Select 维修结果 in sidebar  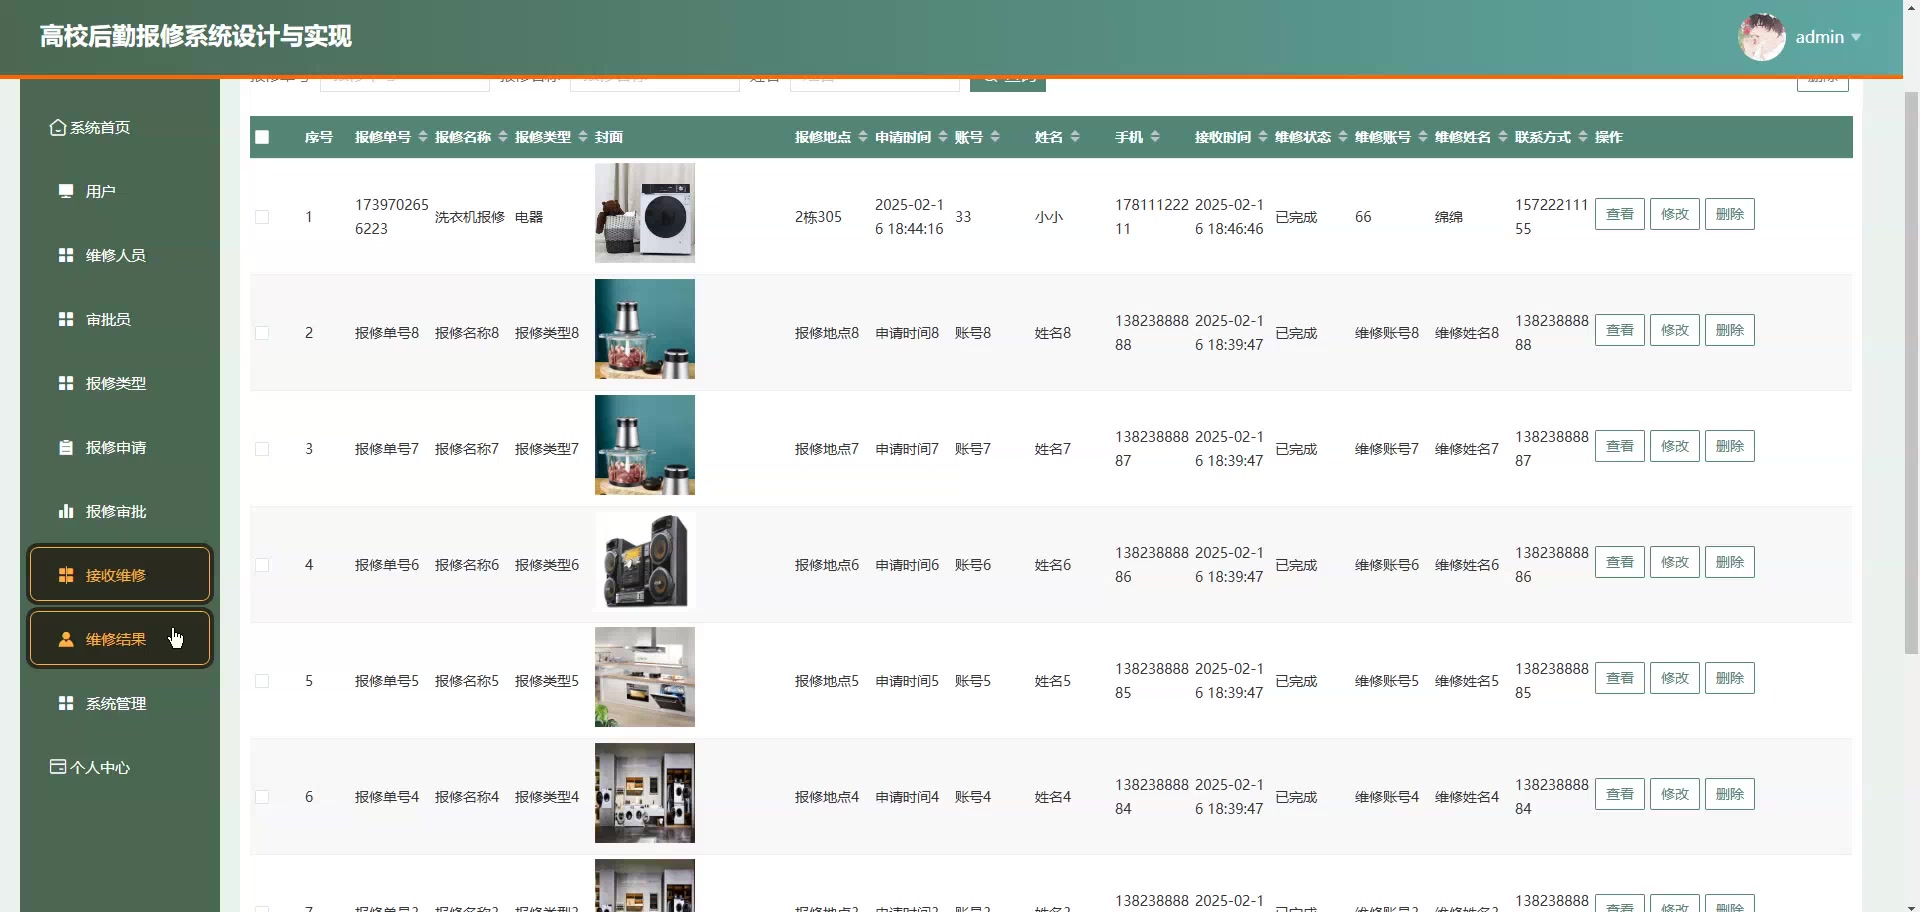120,639
